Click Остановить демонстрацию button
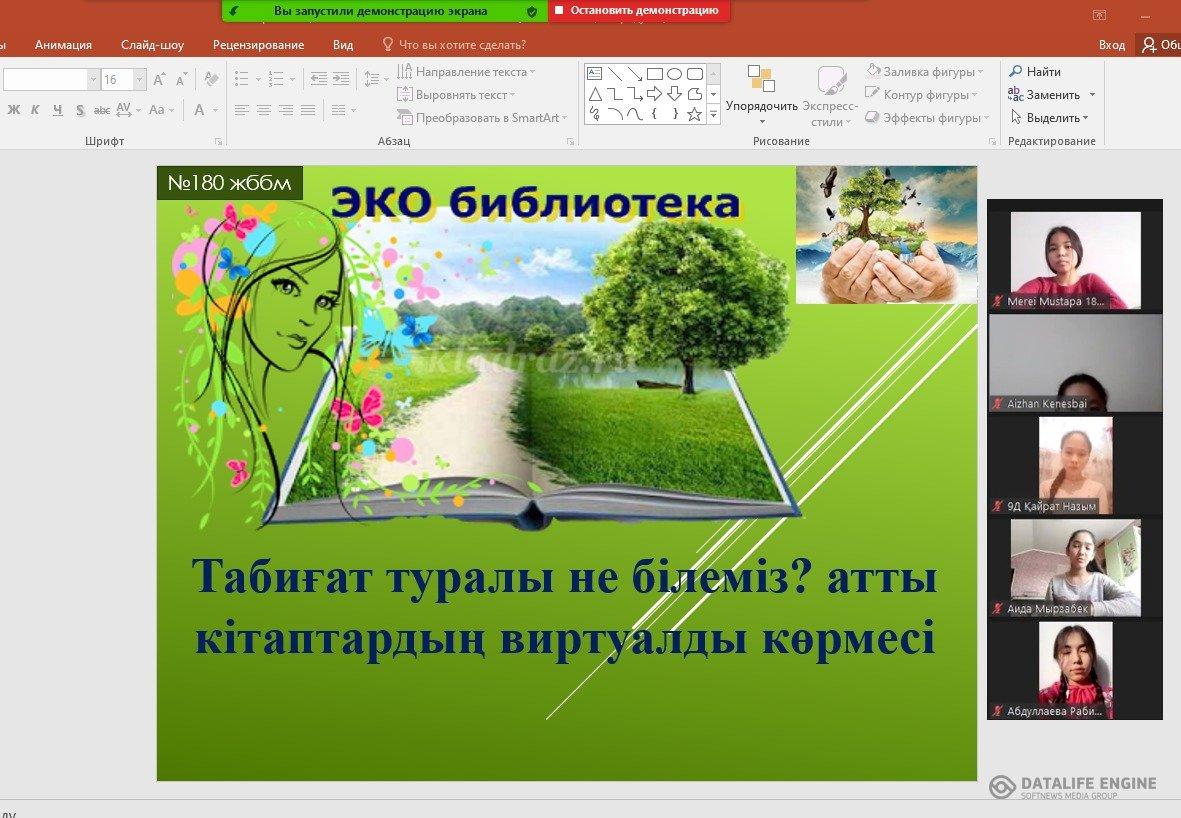The height and width of the screenshot is (818, 1181). coord(639,10)
